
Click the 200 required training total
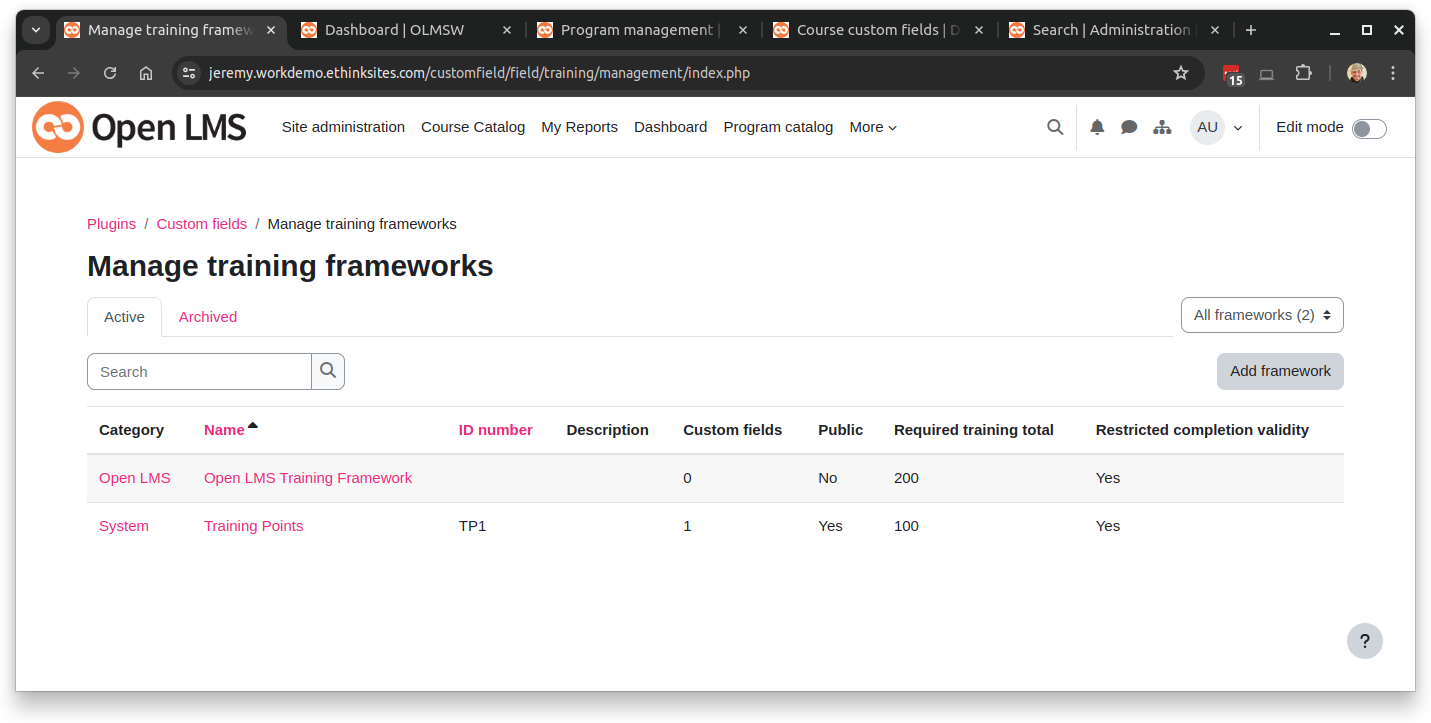pyautogui.click(x=906, y=478)
